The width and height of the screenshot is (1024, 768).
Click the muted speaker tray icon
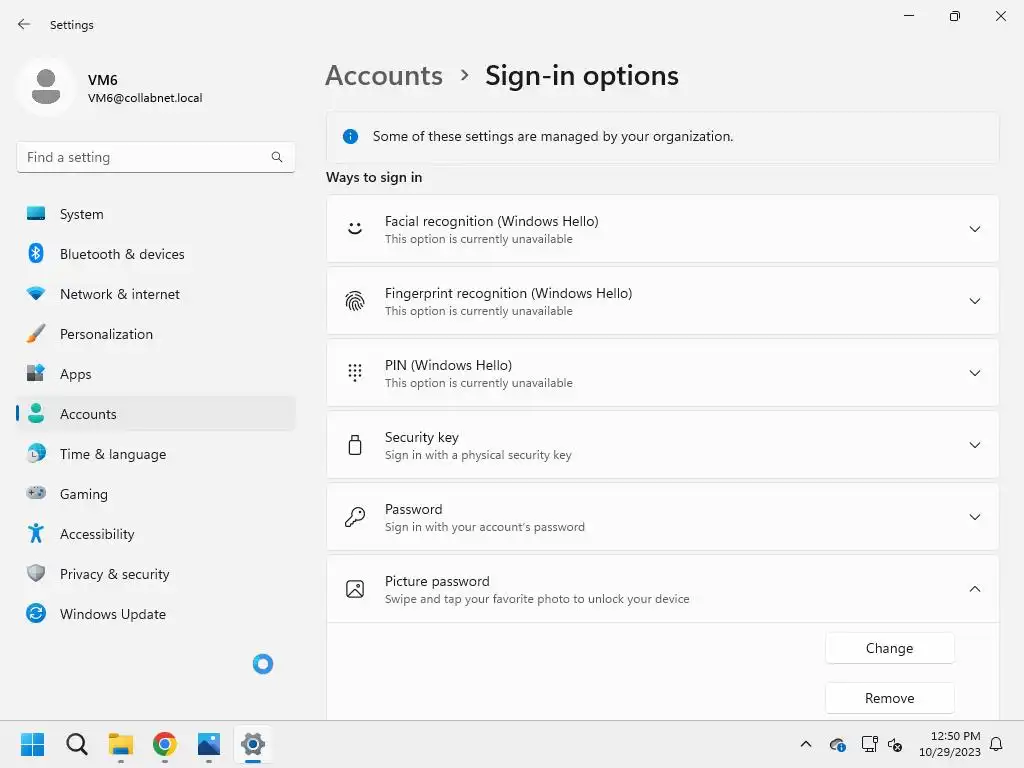[x=895, y=744]
